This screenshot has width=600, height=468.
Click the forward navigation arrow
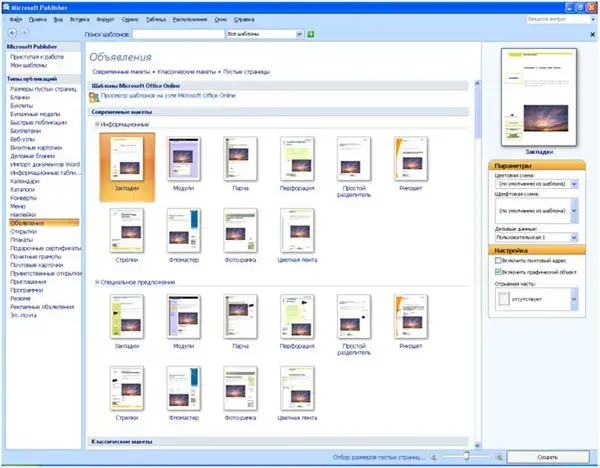tap(23, 34)
